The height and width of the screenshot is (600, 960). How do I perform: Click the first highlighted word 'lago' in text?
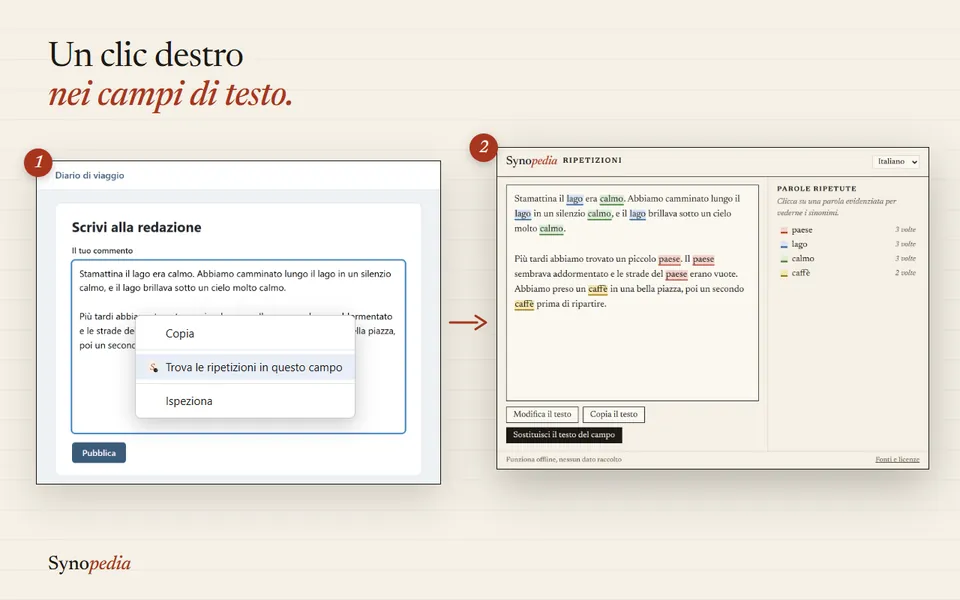click(x=574, y=199)
